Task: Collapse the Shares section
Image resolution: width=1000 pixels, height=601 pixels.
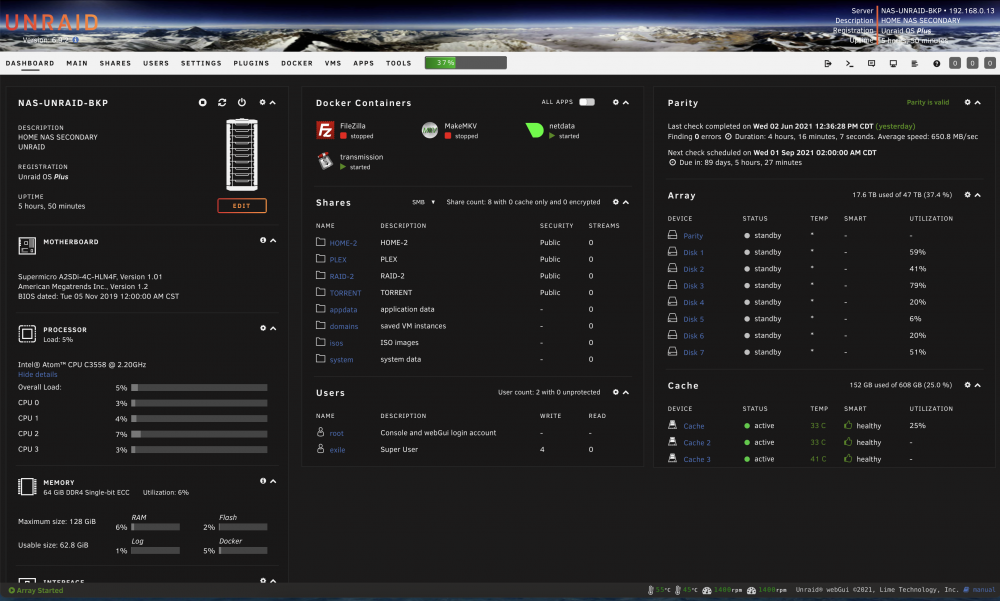Action: pos(626,202)
